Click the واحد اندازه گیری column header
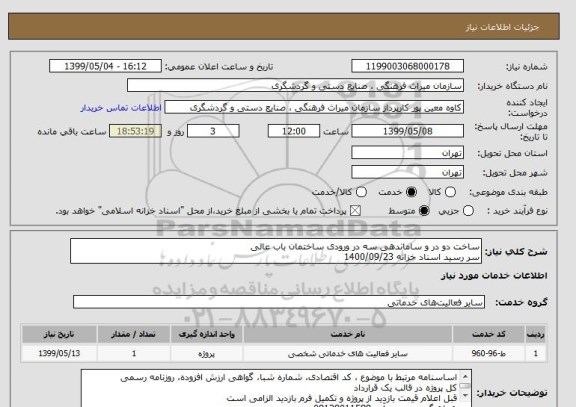Screen dimensions: 576x407 (x=206, y=334)
